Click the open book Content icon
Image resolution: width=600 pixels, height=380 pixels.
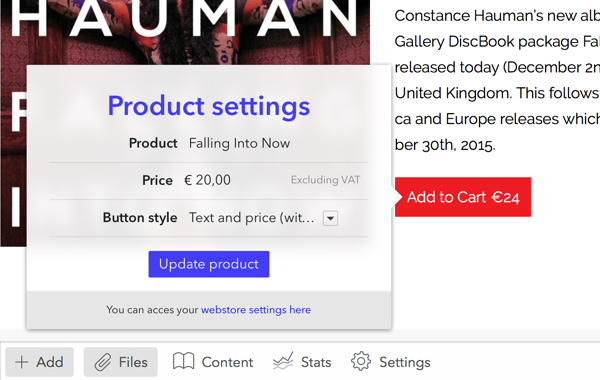[183, 361]
